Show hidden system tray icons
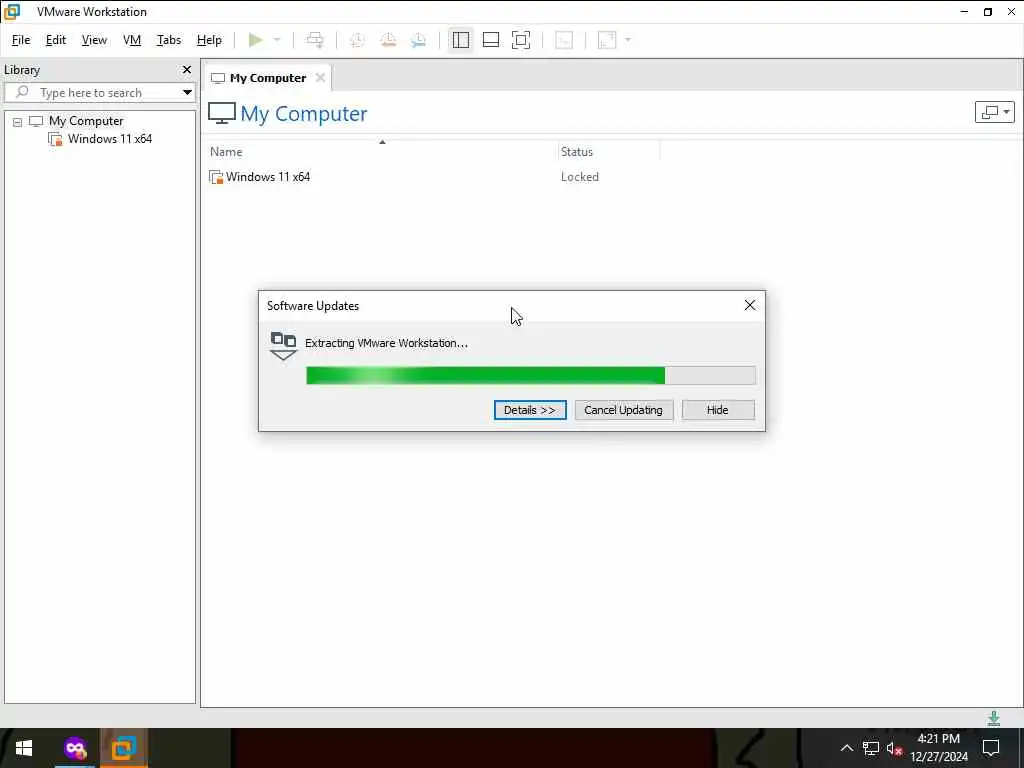Screen dimensions: 1024x768 pos(846,748)
